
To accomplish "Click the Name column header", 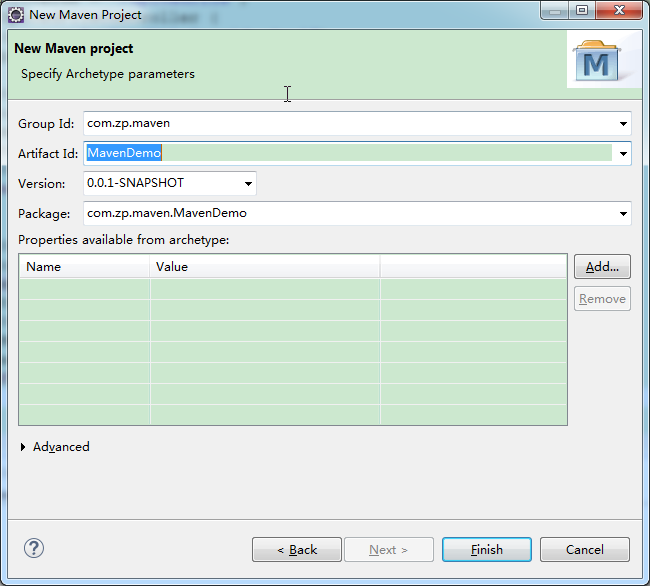I will [84, 267].
